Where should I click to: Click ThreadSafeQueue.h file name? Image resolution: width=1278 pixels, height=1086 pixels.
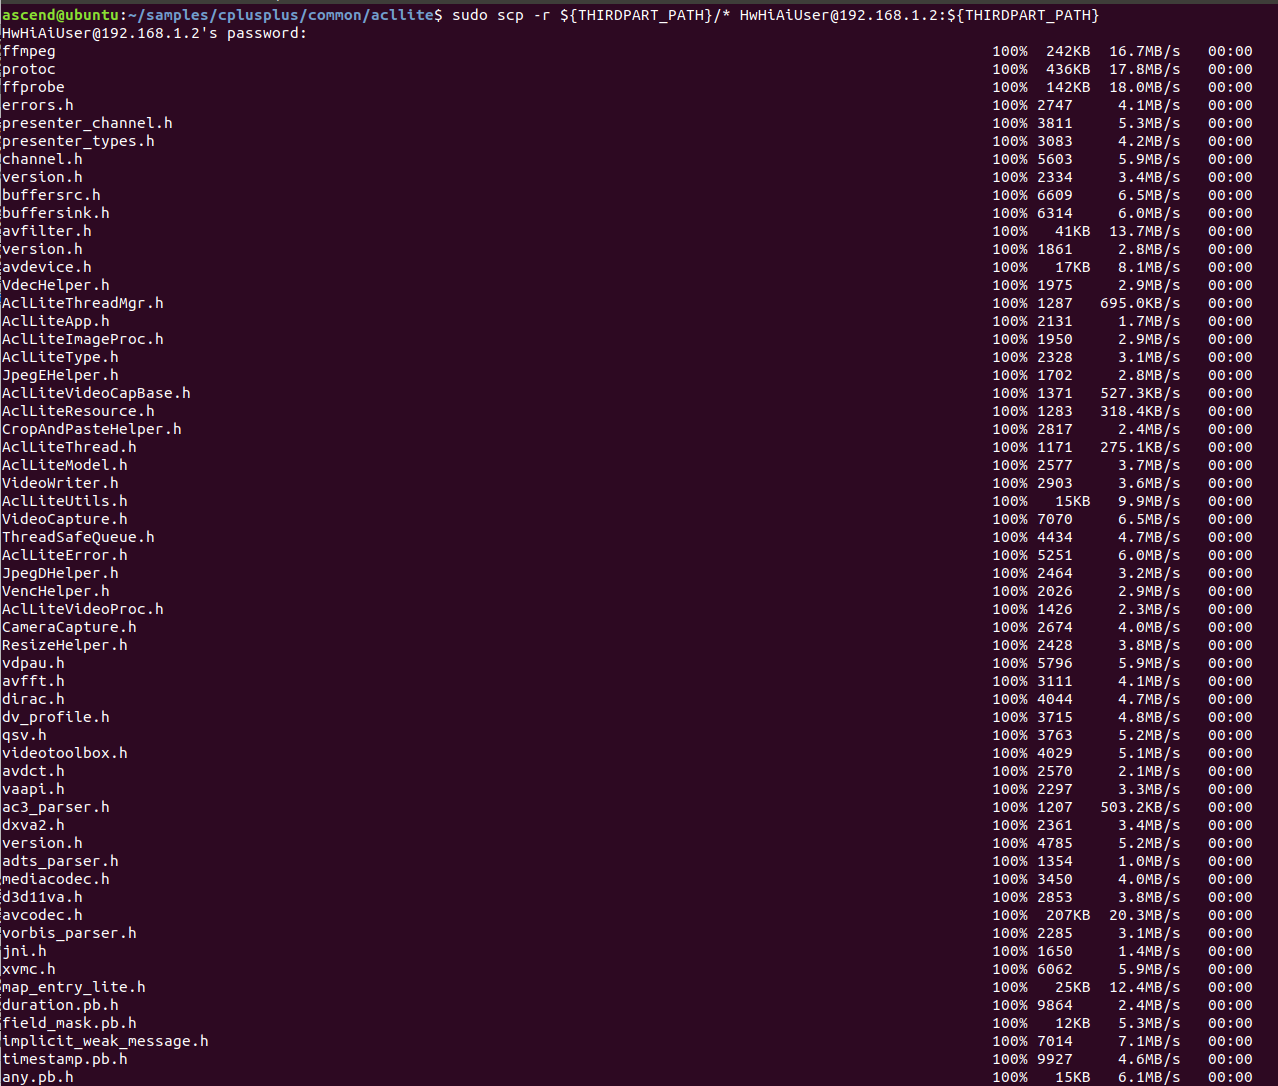[78, 537]
